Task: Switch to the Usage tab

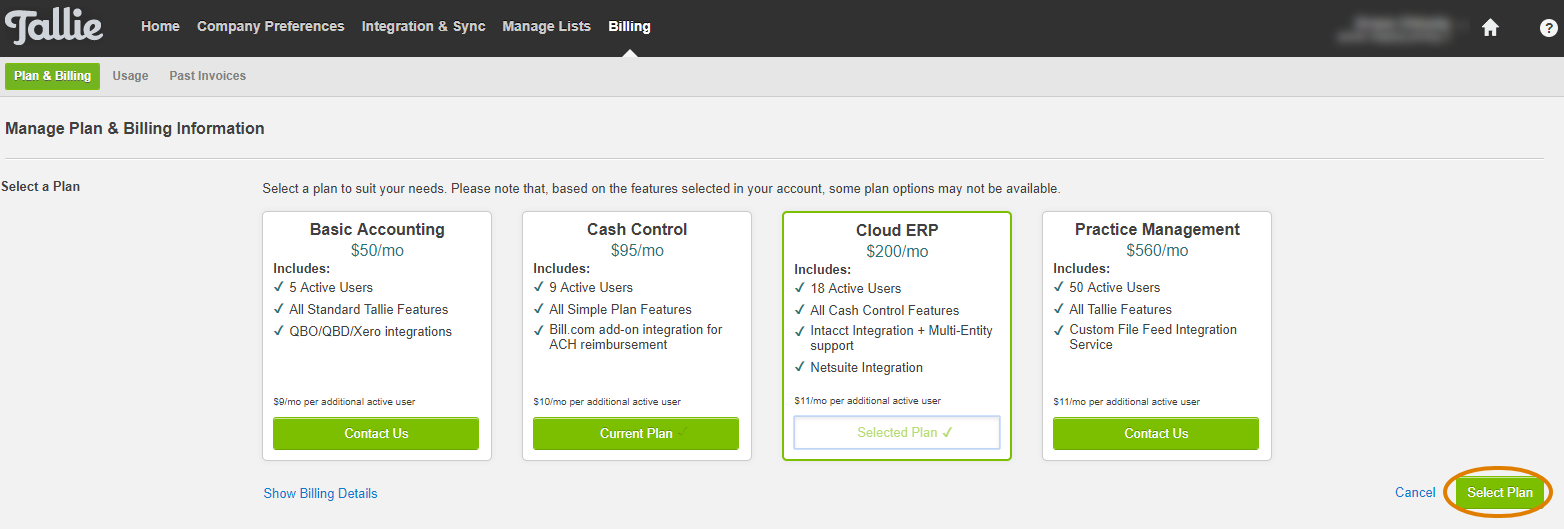Action: (x=130, y=76)
